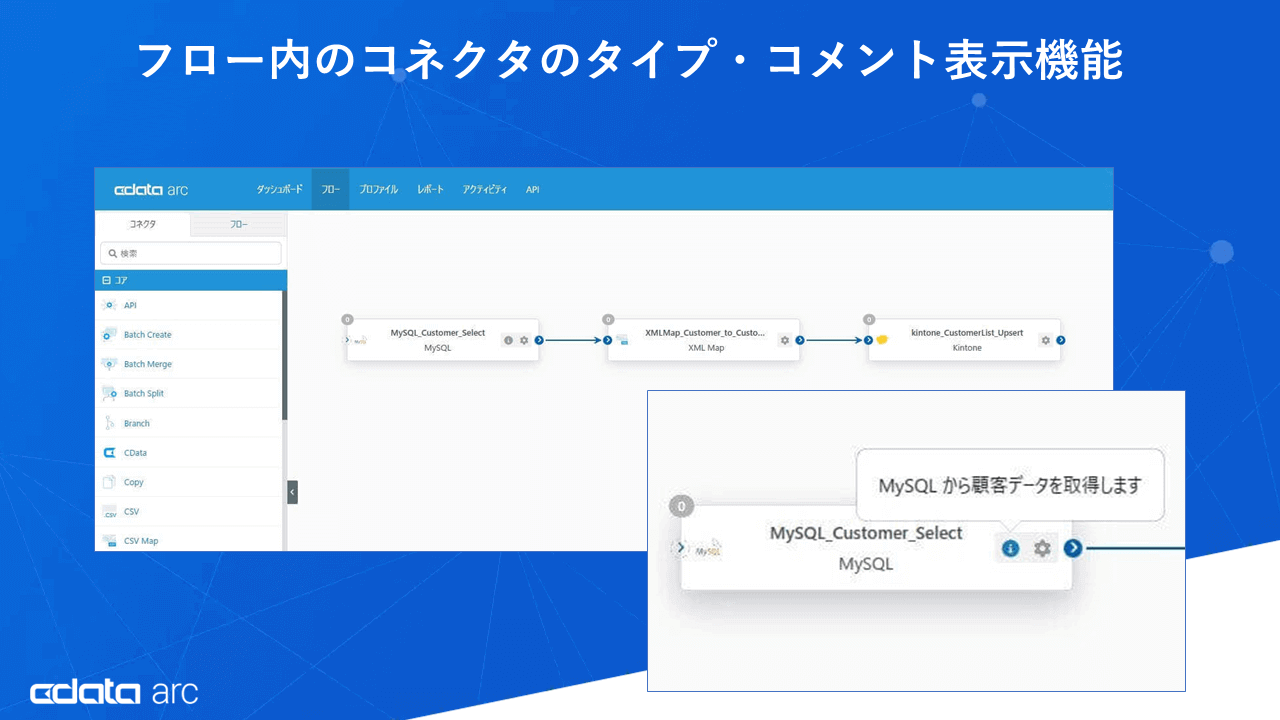The width and height of the screenshot is (1280, 720).
Task: Open settings gear on XMLMap_Customer_to_Custo connector
Action: point(787,340)
